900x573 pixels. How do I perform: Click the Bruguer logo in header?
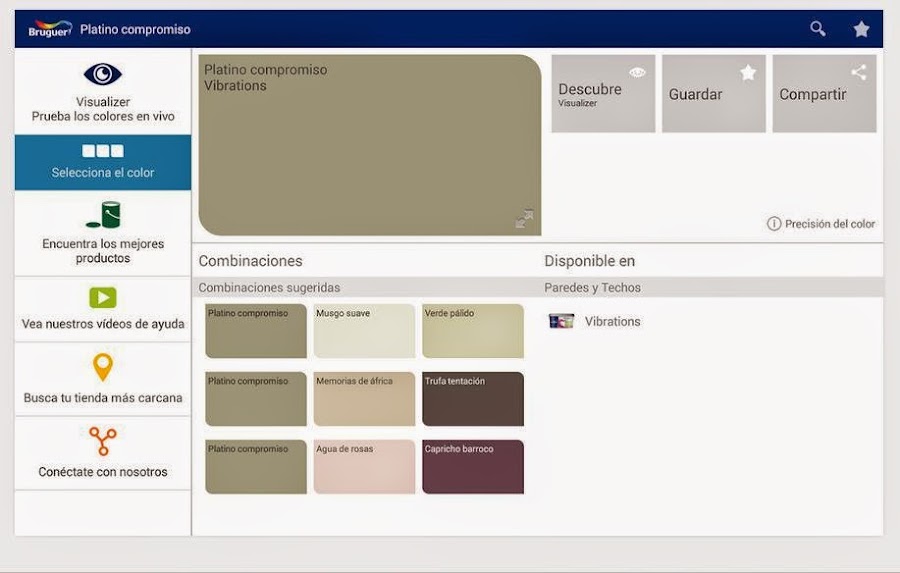coord(51,29)
